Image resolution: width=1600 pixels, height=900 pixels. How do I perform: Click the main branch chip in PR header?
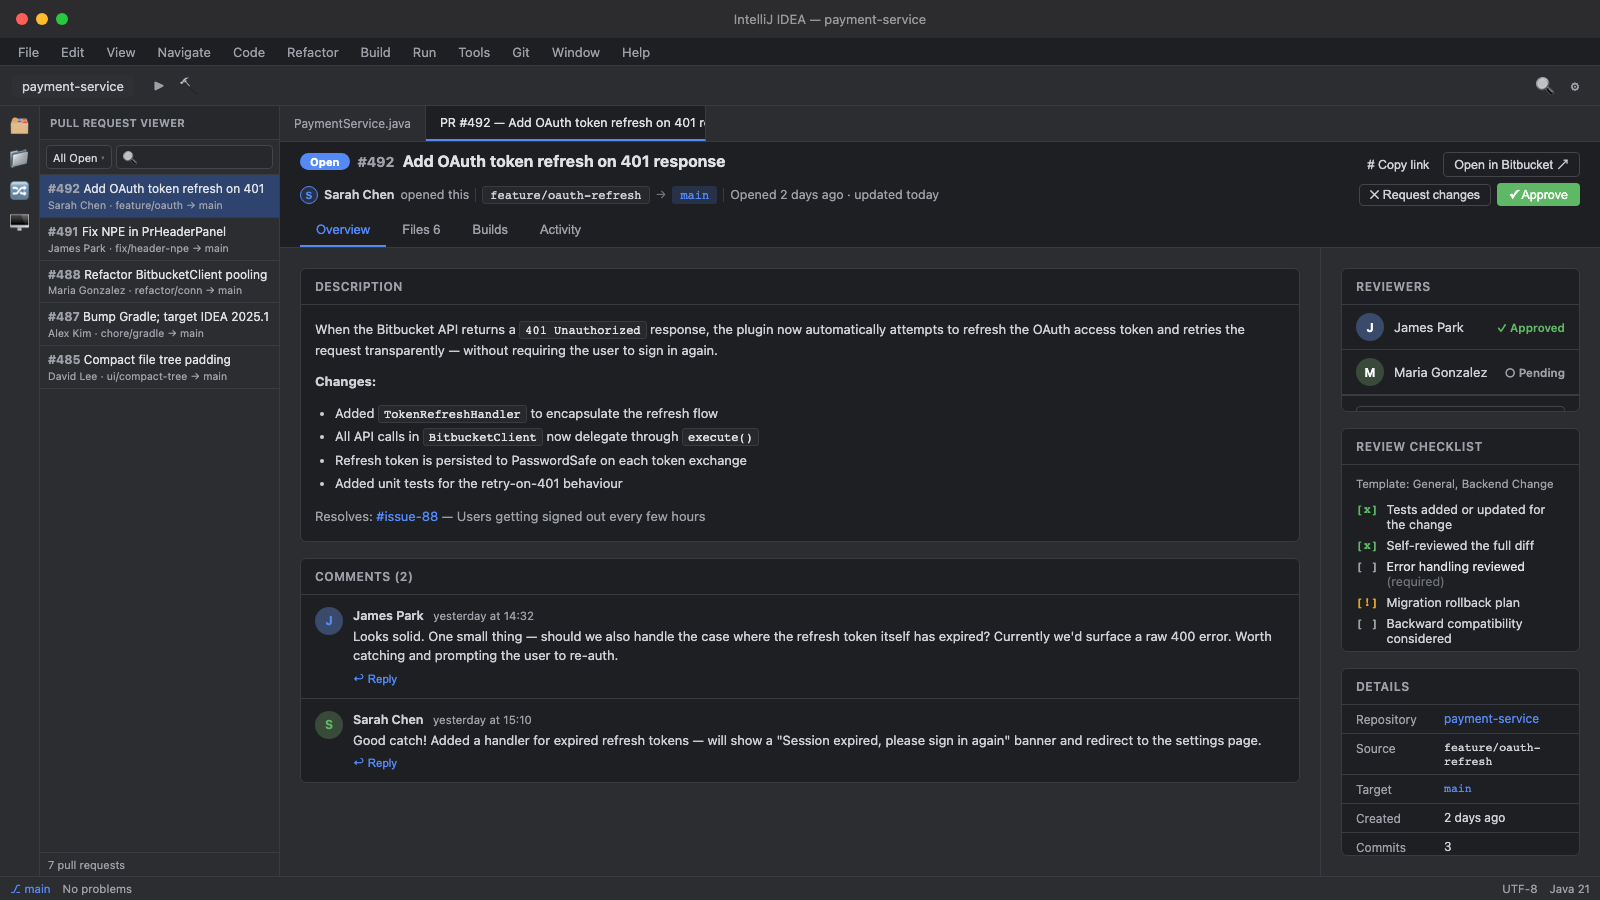point(694,195)
